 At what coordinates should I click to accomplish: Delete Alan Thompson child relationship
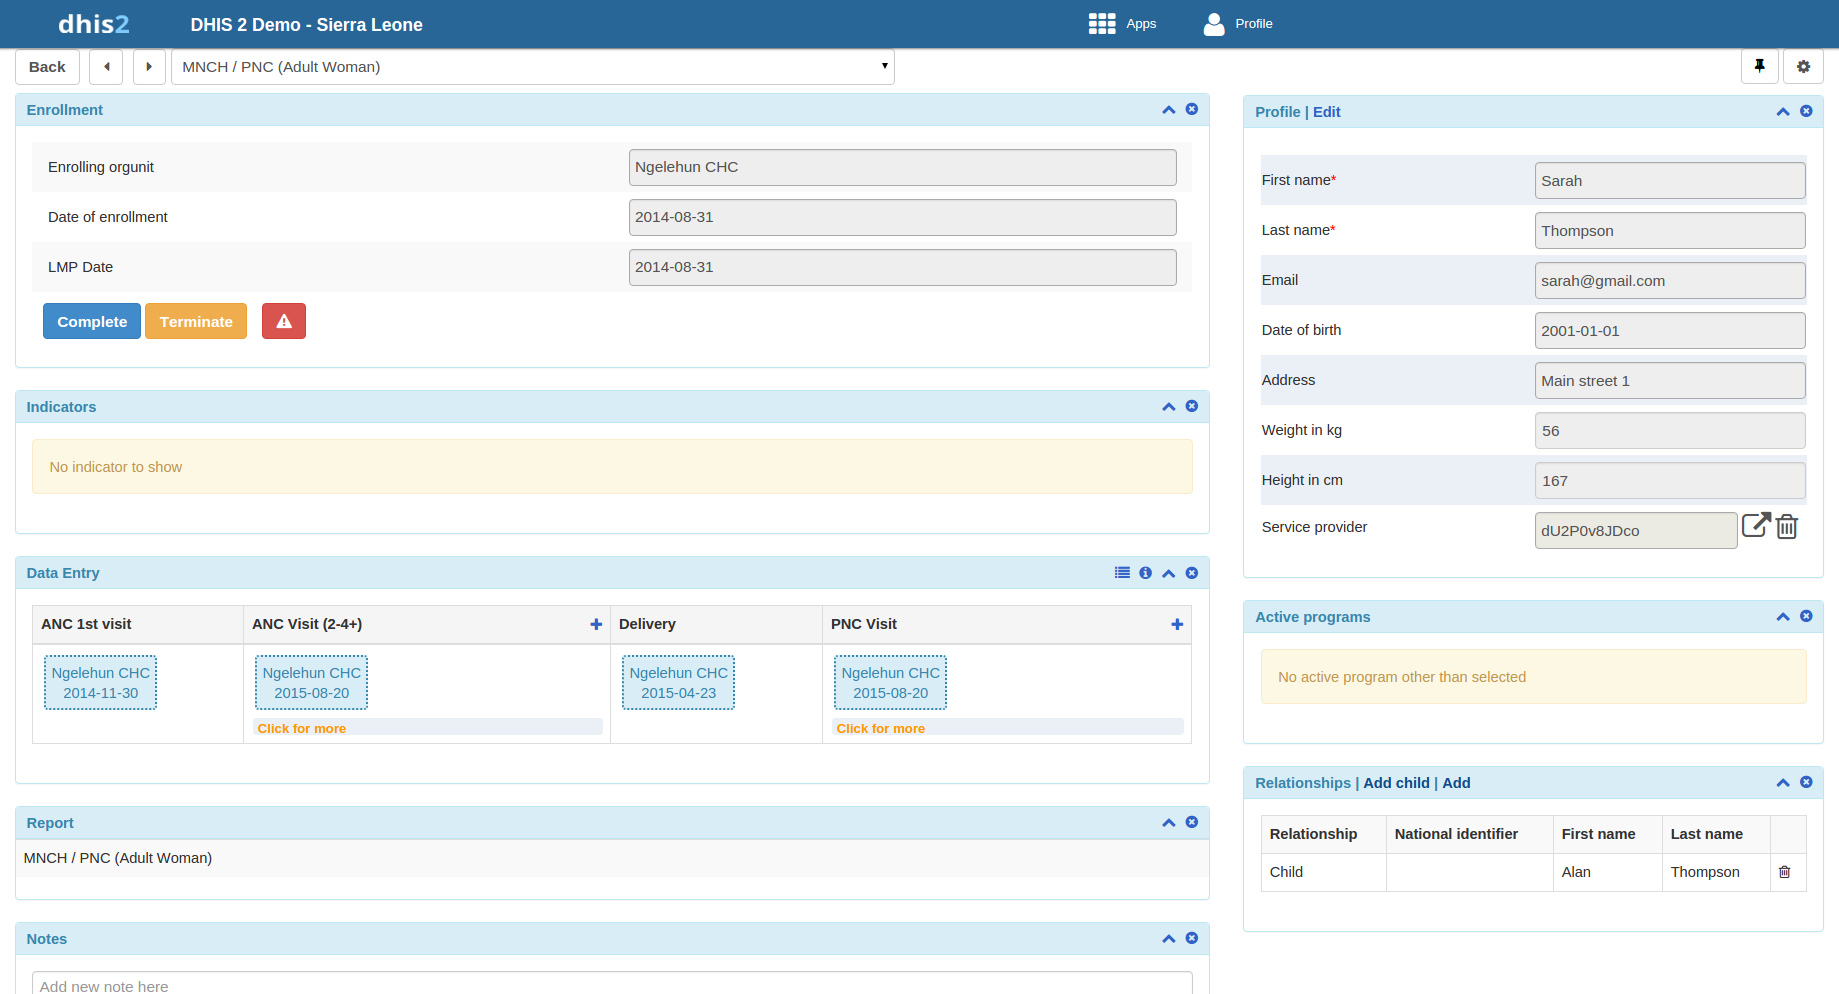[1784, 872]
